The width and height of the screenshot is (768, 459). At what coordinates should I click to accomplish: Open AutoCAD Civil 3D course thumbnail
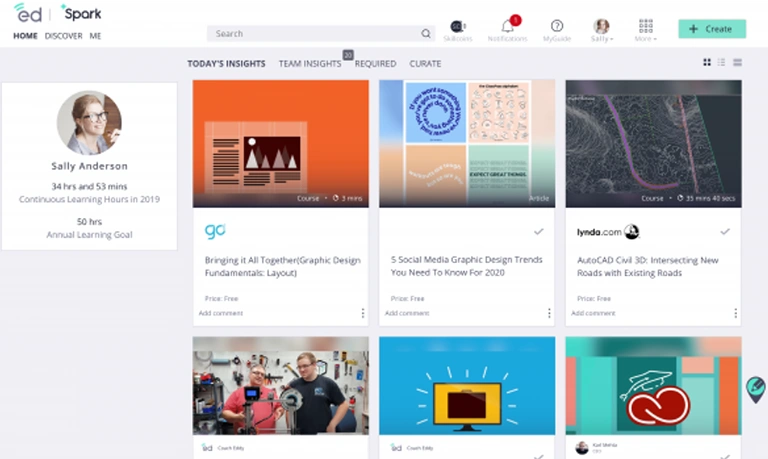653,144
